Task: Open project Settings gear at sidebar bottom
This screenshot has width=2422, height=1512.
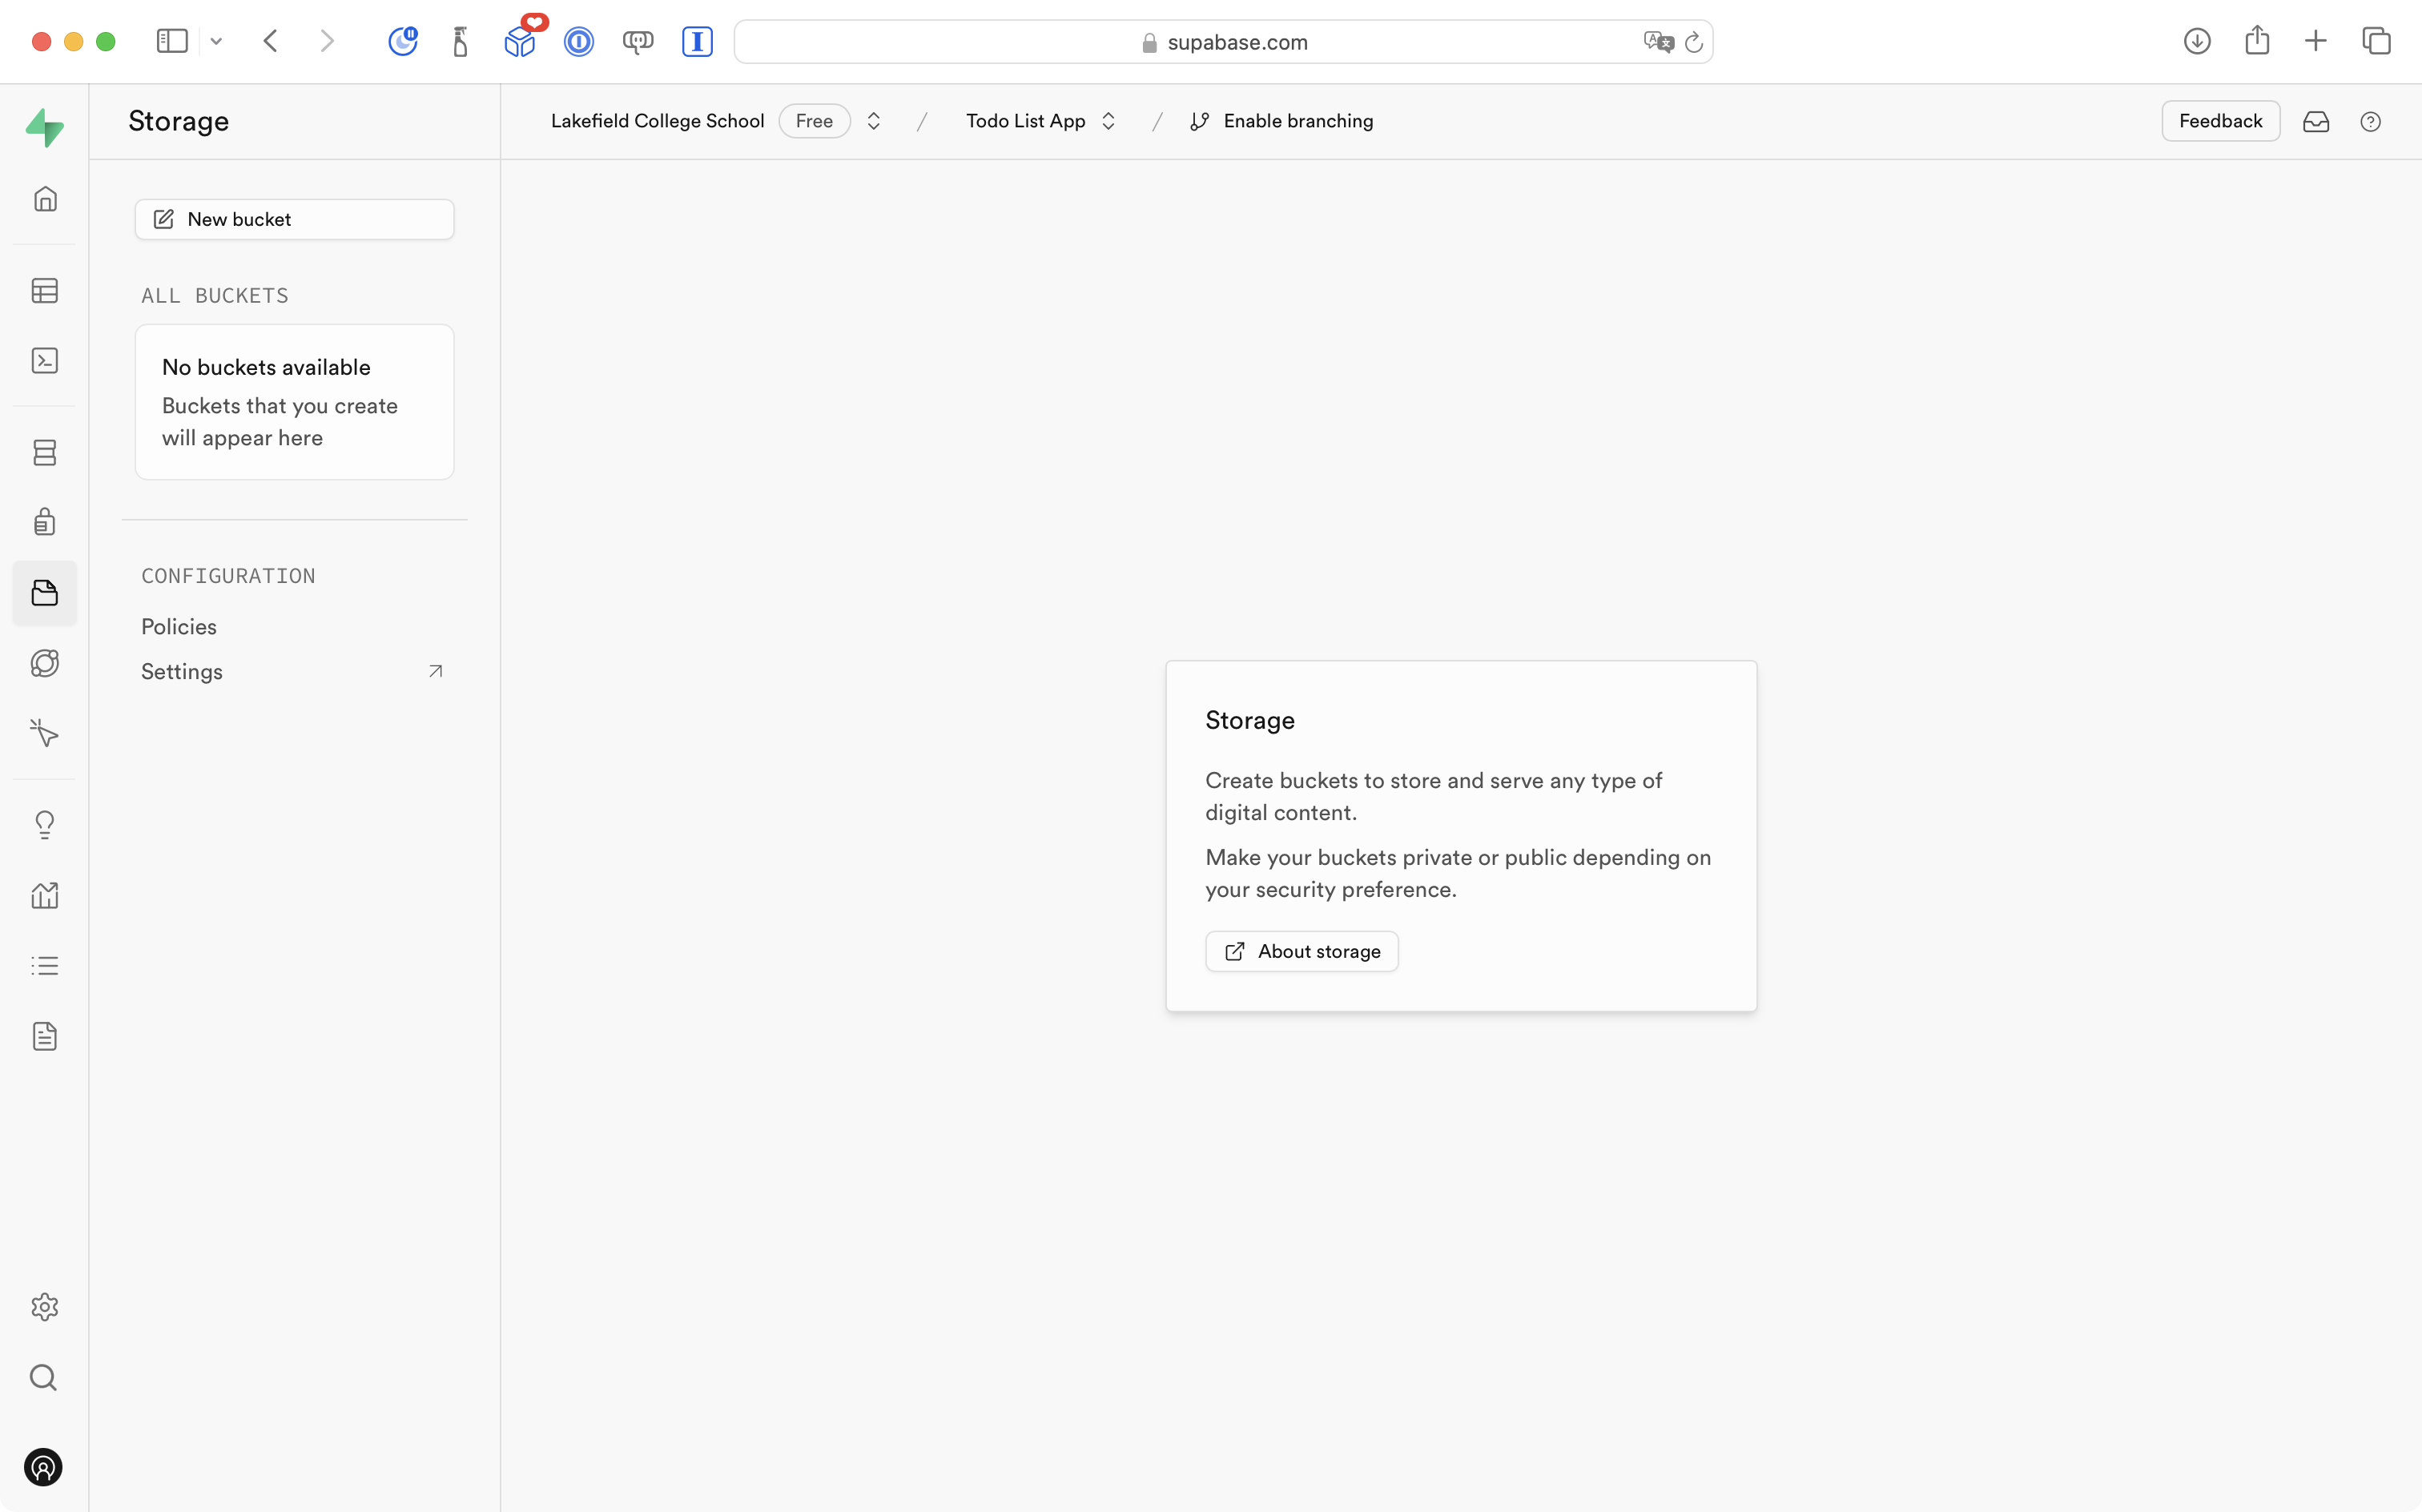Action: (x=44, y=1306)
